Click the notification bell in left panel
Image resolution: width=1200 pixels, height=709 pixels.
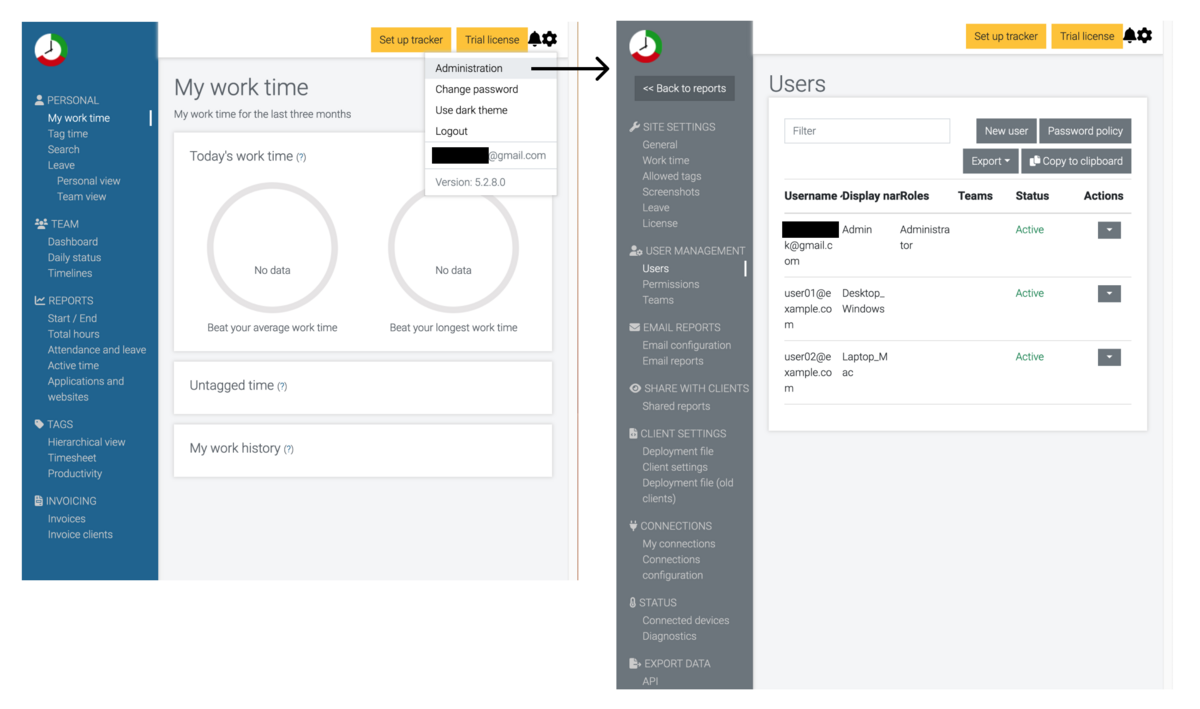[x=535, y=39]
